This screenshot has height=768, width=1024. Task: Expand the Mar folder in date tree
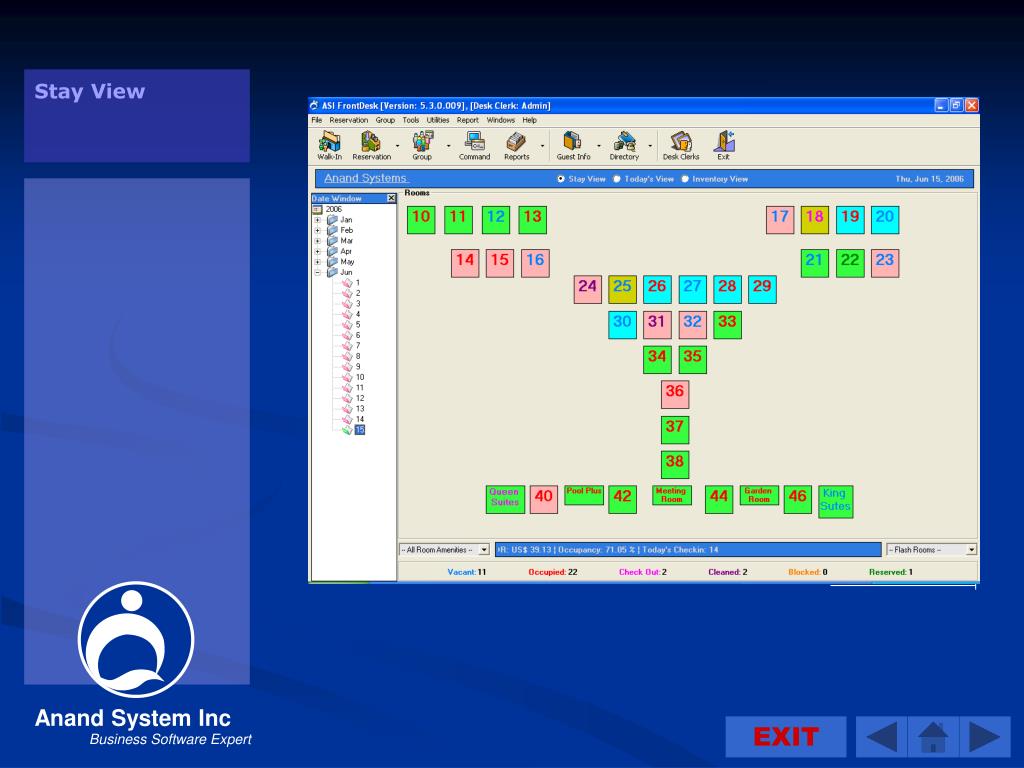click(x=317, y=241)
